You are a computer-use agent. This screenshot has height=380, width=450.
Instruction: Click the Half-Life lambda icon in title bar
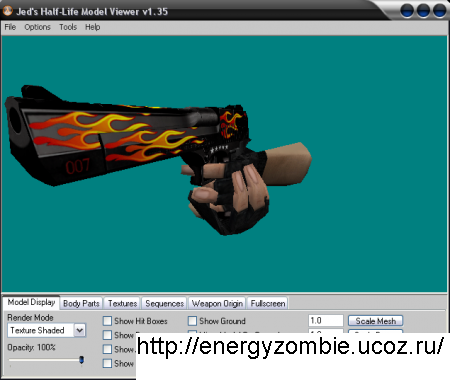click(x=7, y=11)
